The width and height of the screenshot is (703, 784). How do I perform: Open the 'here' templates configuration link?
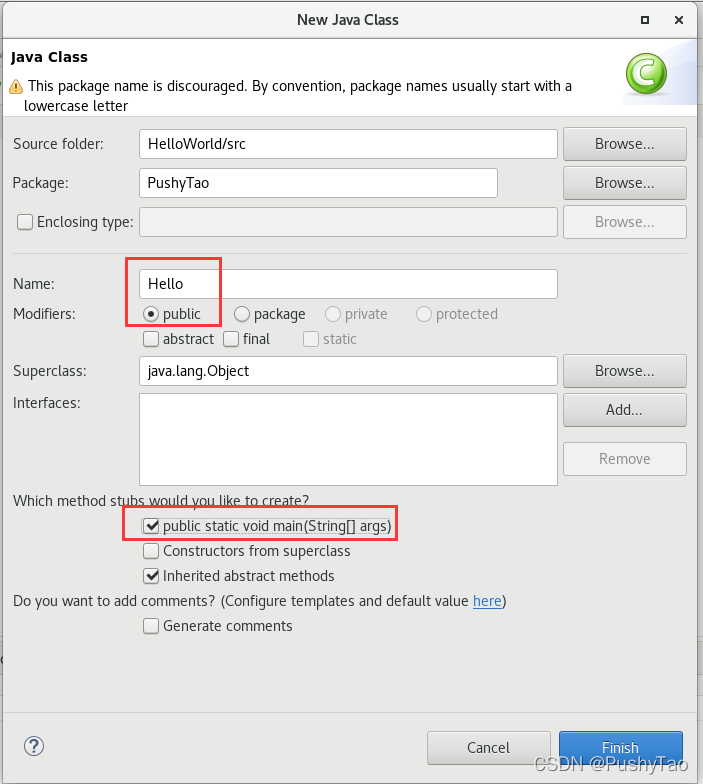point(487,601)
